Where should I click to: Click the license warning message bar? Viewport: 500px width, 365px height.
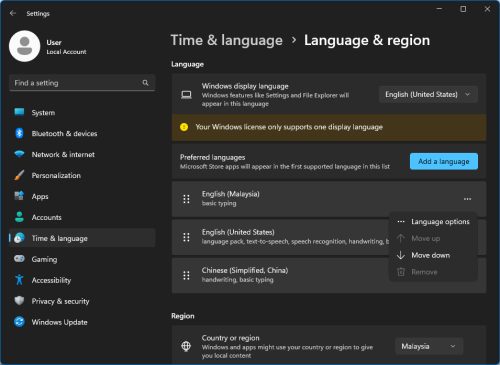point(329,127)
